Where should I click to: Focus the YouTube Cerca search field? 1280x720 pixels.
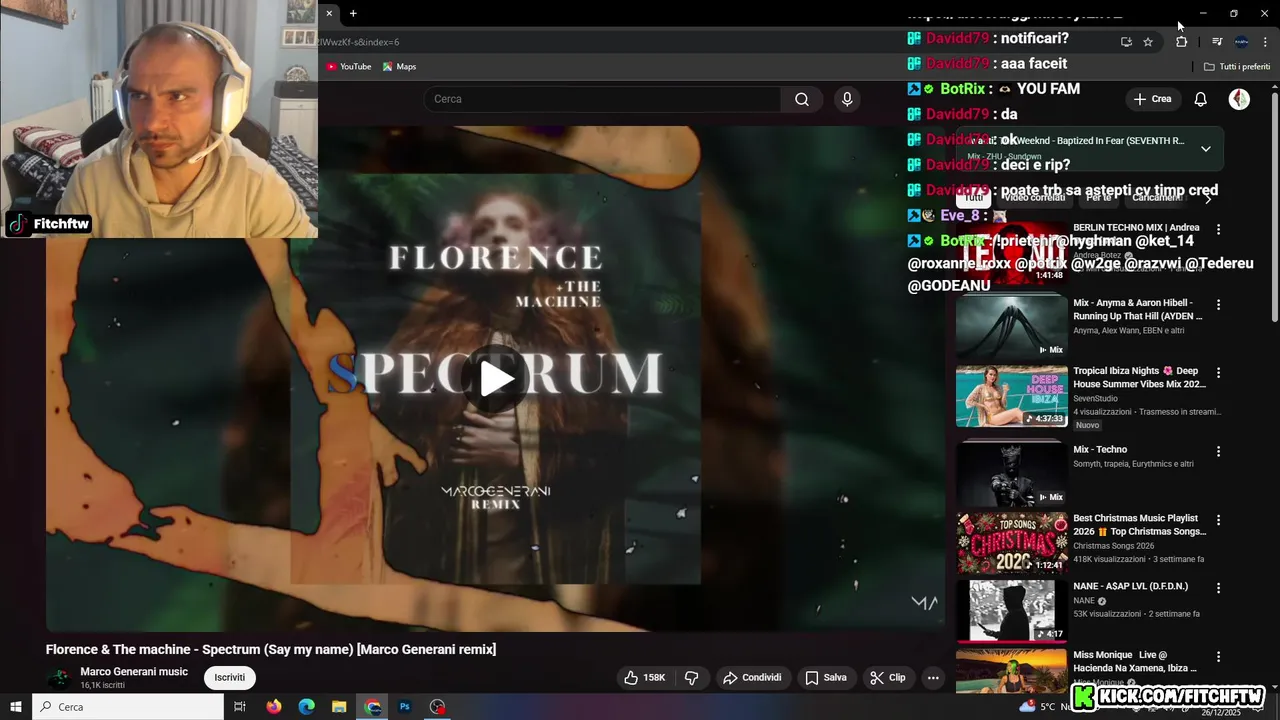coord(603,99)
